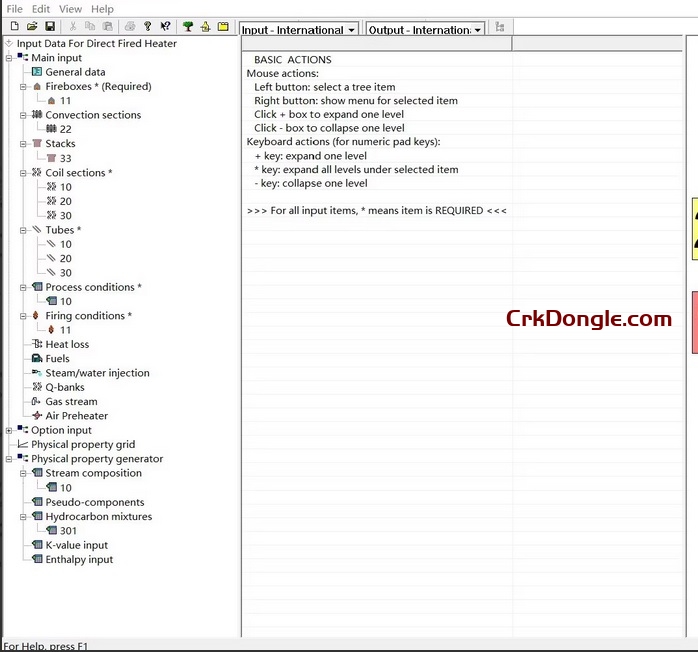
Task: Select Firing conditions item 11
Action: click(x=65, y=330)
